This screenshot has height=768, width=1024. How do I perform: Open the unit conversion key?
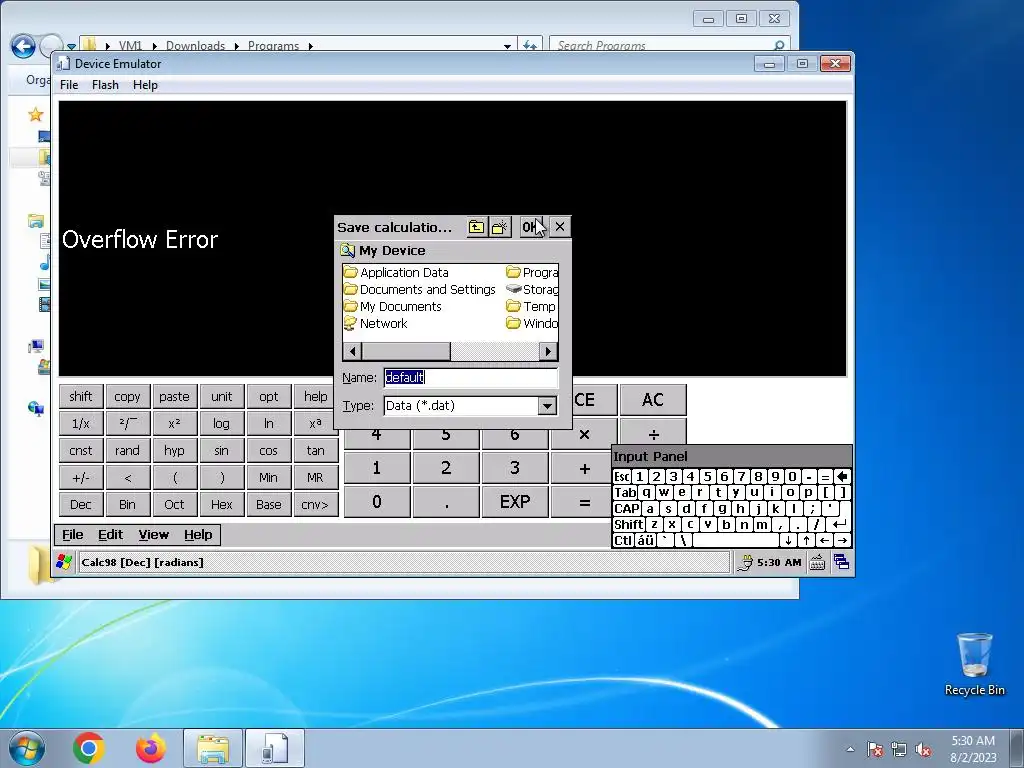221,396
